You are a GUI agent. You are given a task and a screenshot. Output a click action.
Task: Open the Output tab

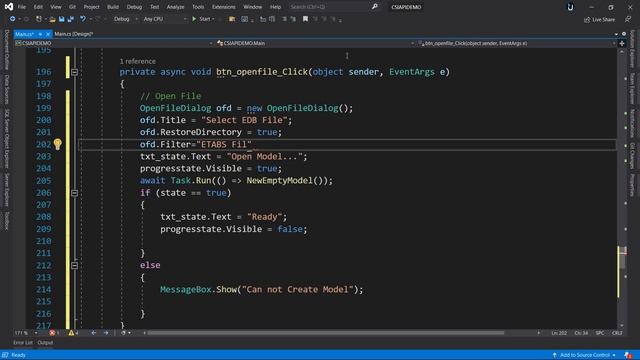click(45, 343)
